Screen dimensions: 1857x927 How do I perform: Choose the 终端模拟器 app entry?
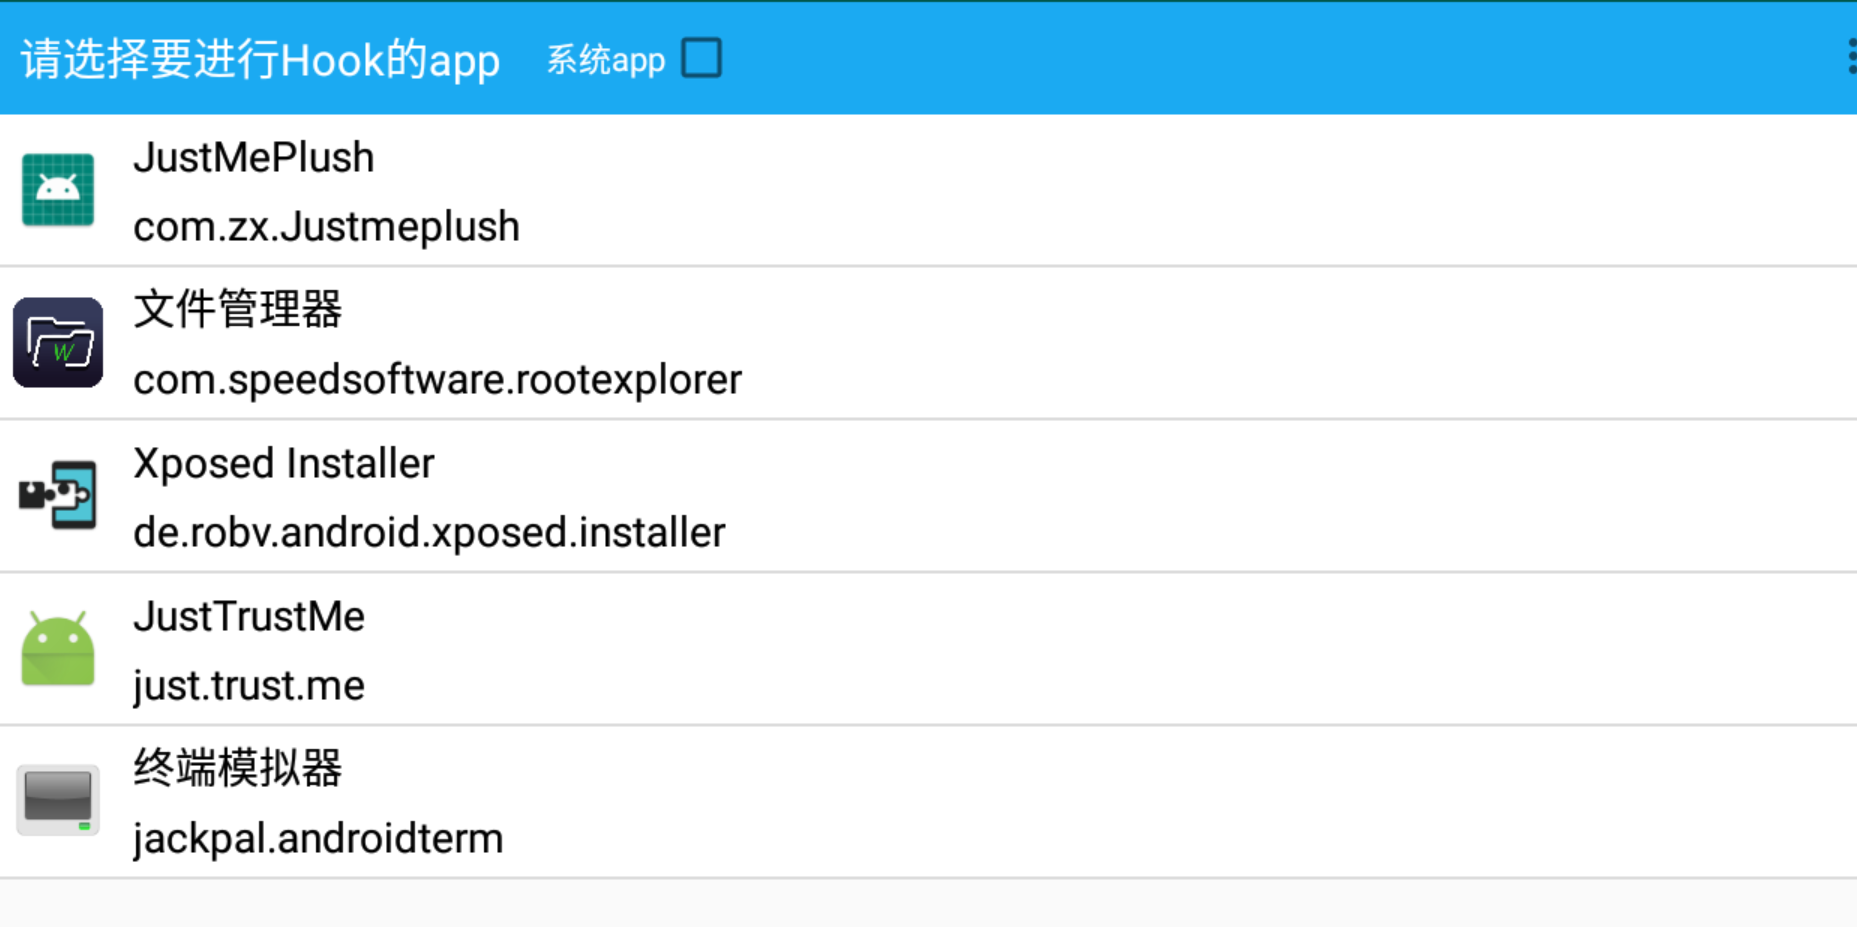pyautogui.click(x=238, y=769)
